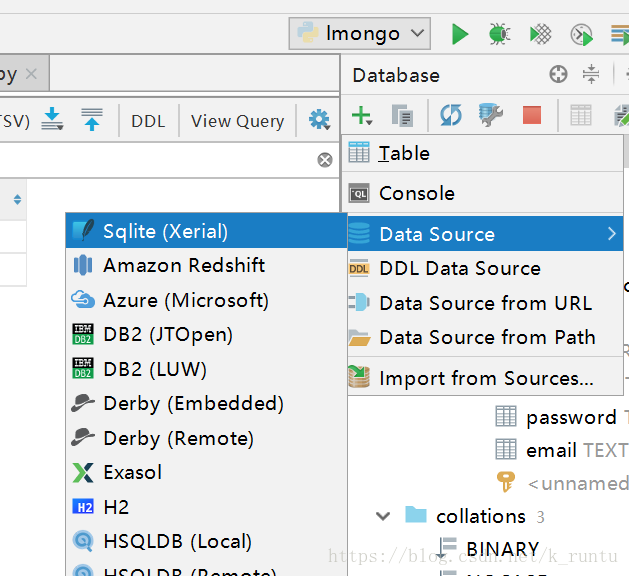The width and height of the screenshot is (629, 576).
Task: Click the column sort arrows in the table header
Action: (17, 199)
